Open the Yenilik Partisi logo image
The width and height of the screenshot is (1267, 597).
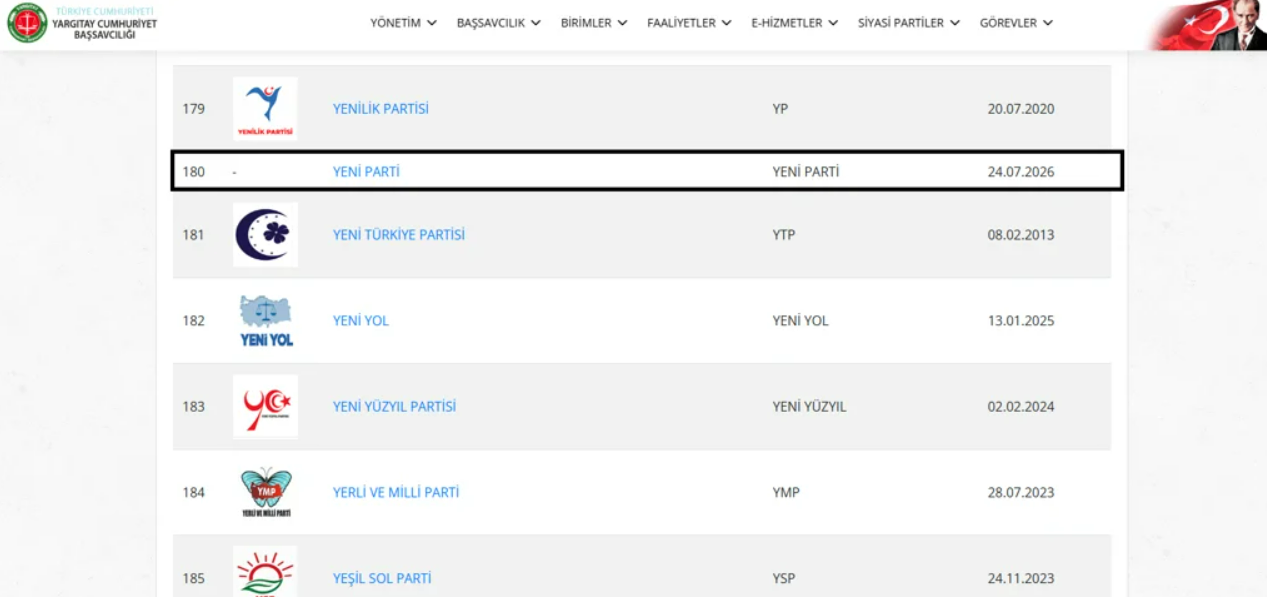click(x=265, y=108)
